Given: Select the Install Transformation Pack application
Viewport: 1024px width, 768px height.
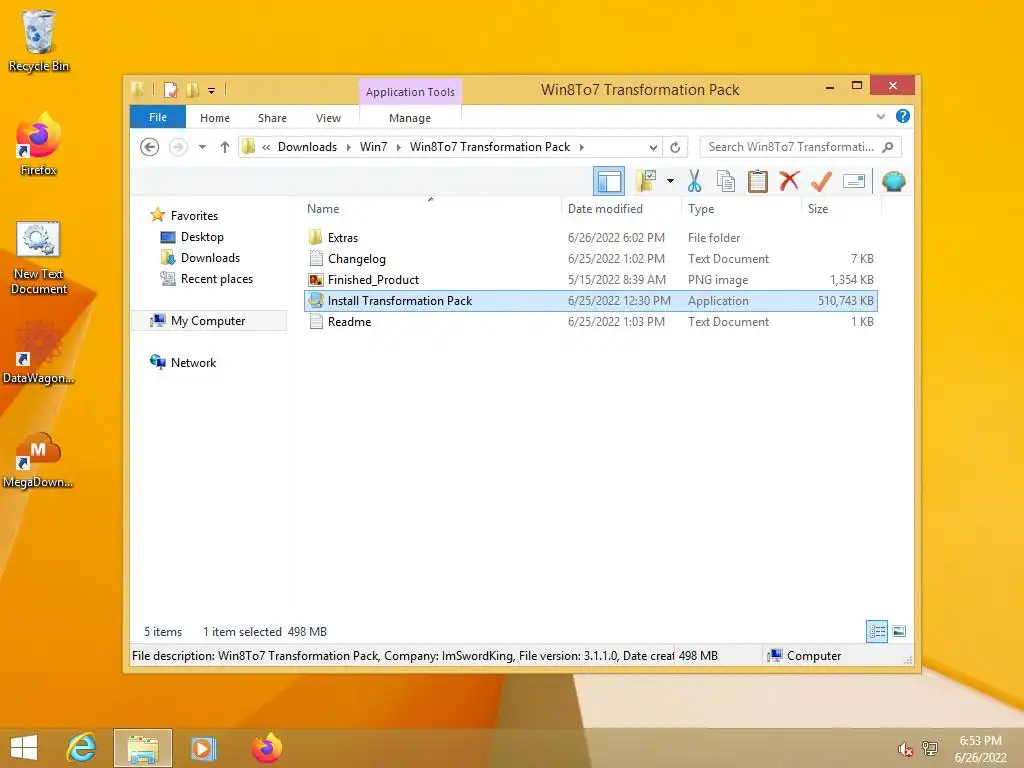Looking at the screenshot, I should [590, 300].
